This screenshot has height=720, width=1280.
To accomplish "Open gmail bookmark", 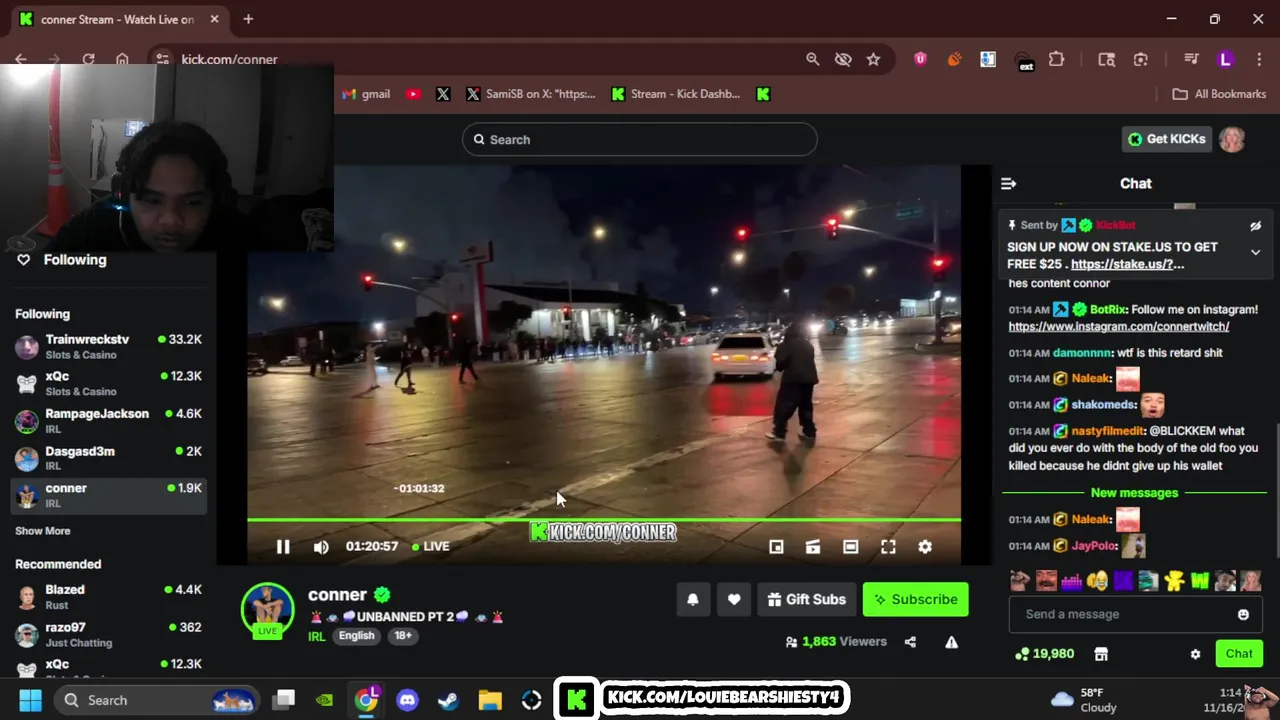I will click(366, 94).
